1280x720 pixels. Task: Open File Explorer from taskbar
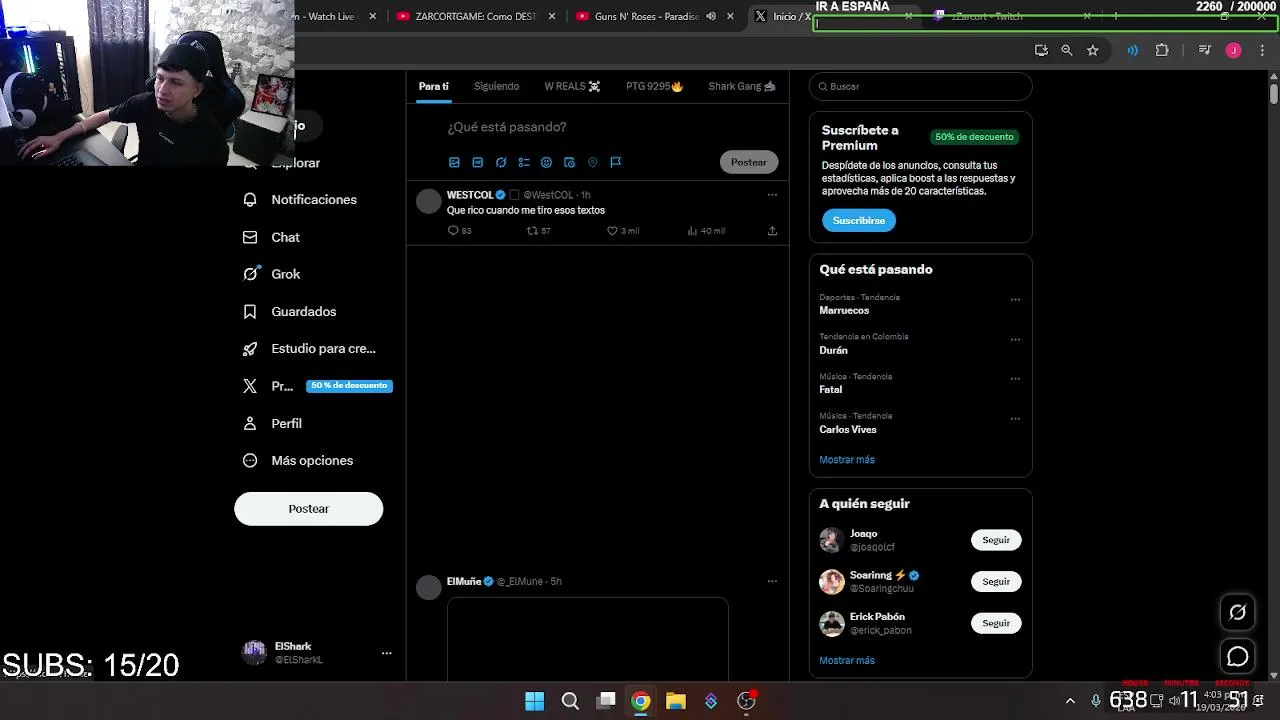point(676,701)
